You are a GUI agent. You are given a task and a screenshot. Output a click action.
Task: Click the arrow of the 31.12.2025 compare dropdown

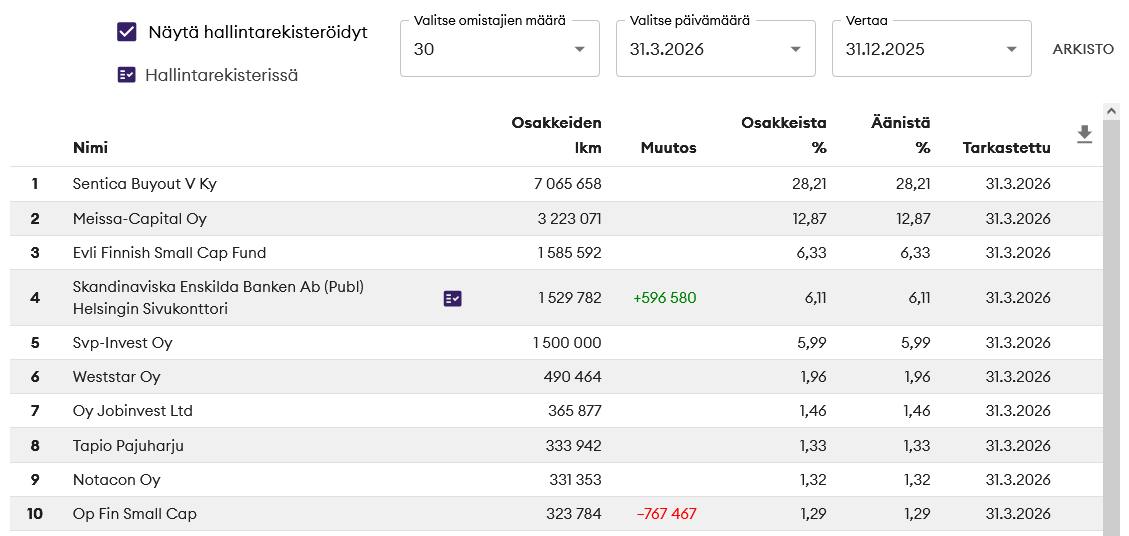point(1012,50)
